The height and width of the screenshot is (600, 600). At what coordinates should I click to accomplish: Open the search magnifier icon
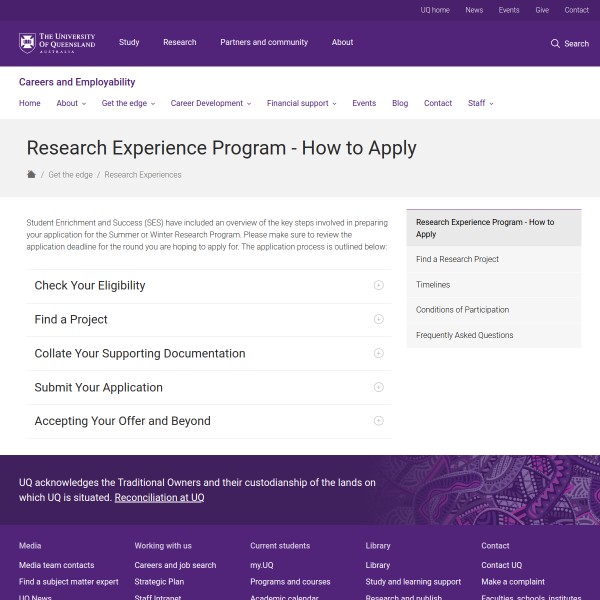(x=555, y=43)
